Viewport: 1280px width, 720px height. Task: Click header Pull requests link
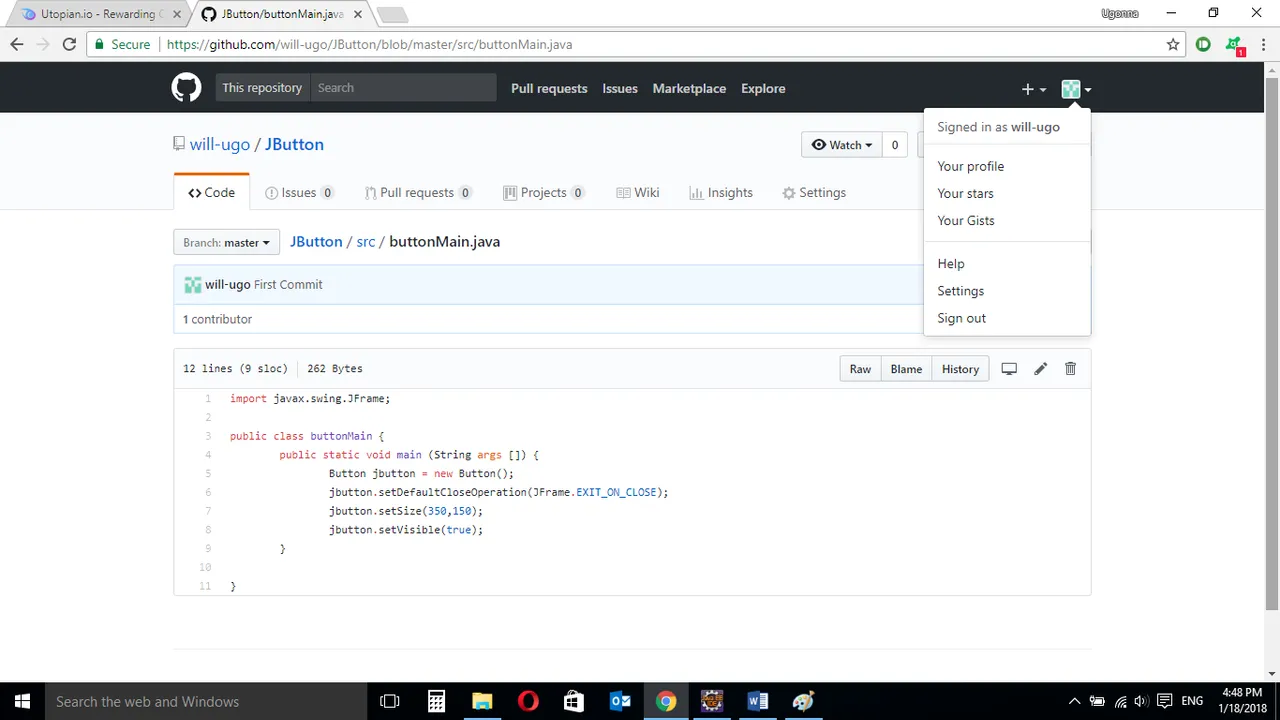pos(549,88)
